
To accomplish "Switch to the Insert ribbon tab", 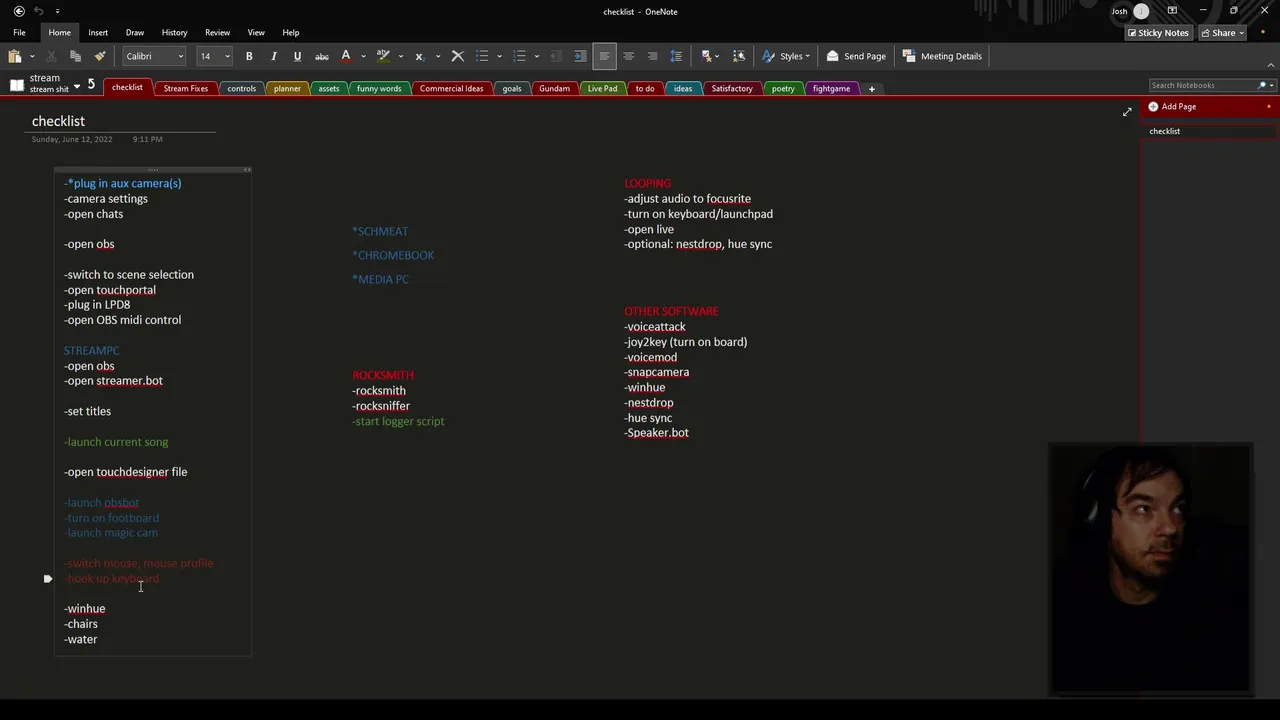I will (x=98, y=33).
